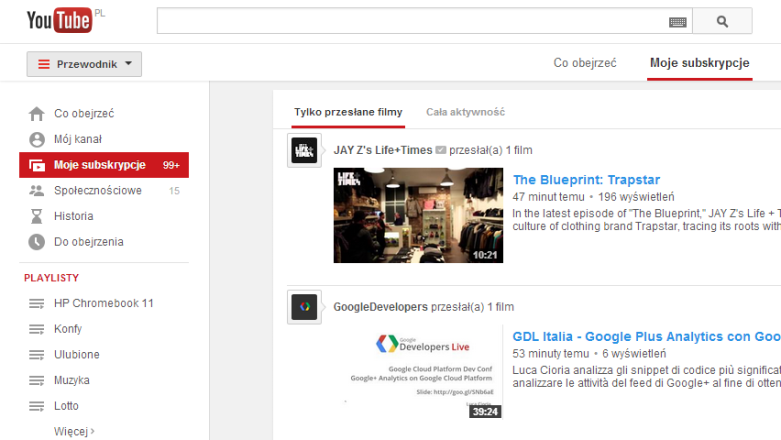This screenshot has height=440, width=781.
Task: Switch to the Cała aktywność tab
Action: (x=465, y=113)
